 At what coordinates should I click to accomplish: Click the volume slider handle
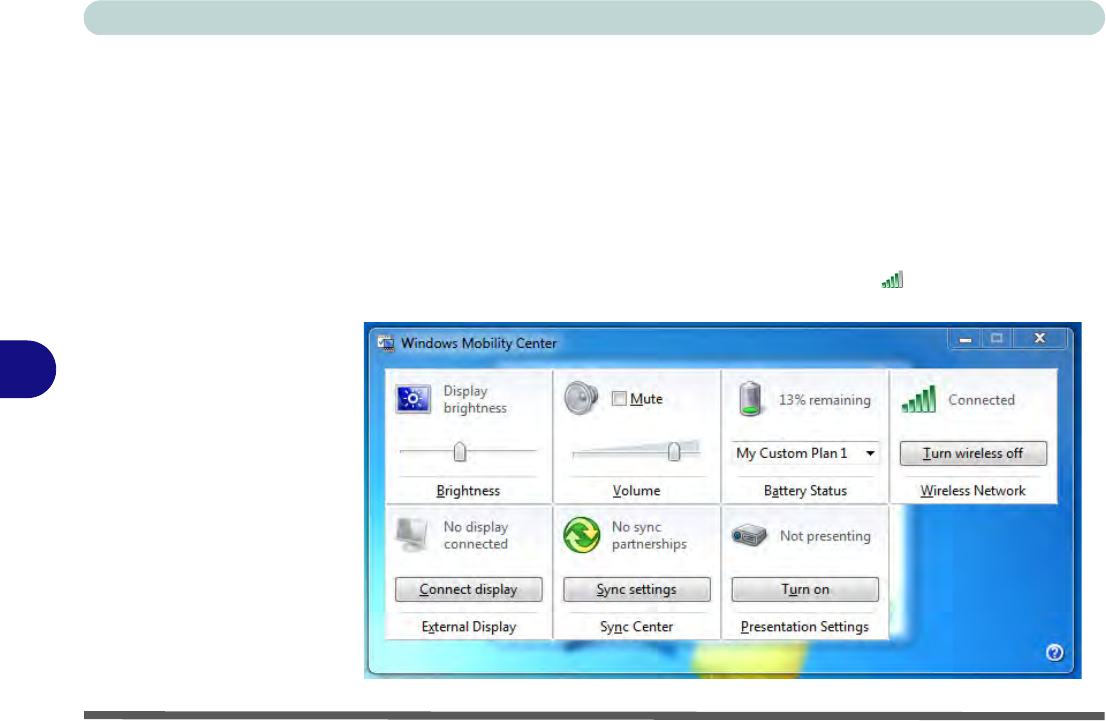click(674, 452)
